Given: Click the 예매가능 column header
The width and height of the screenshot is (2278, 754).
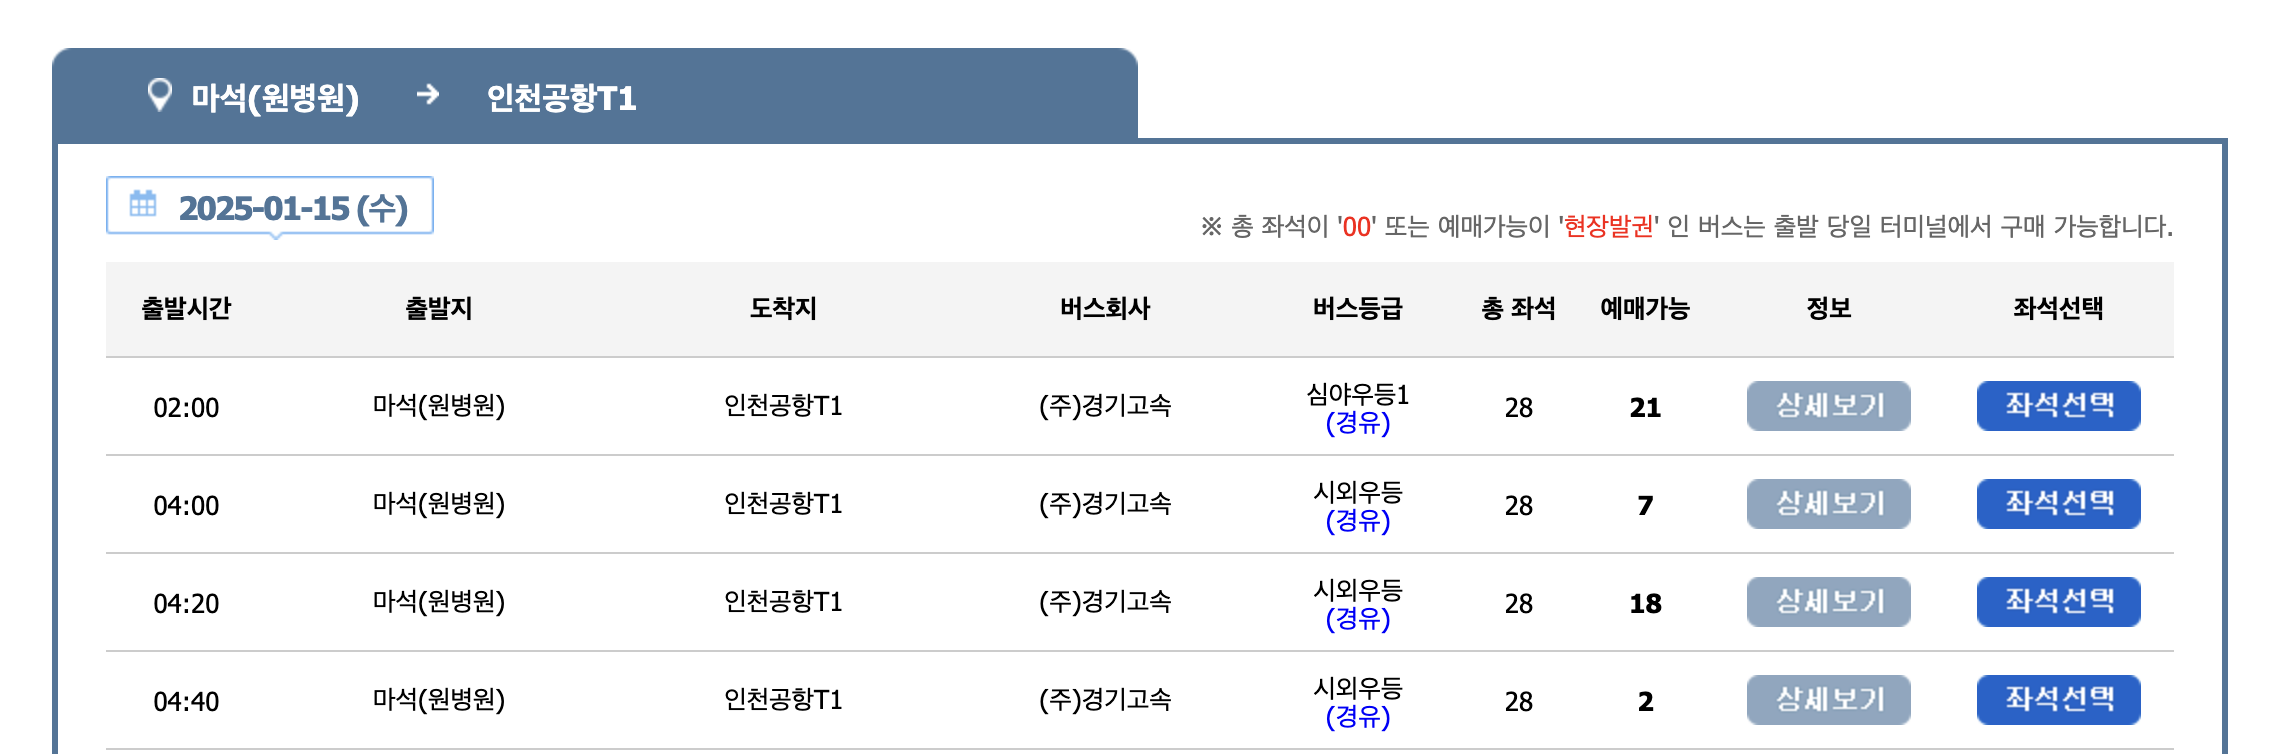Looking at the screenshot, I should click(1645, 308).
